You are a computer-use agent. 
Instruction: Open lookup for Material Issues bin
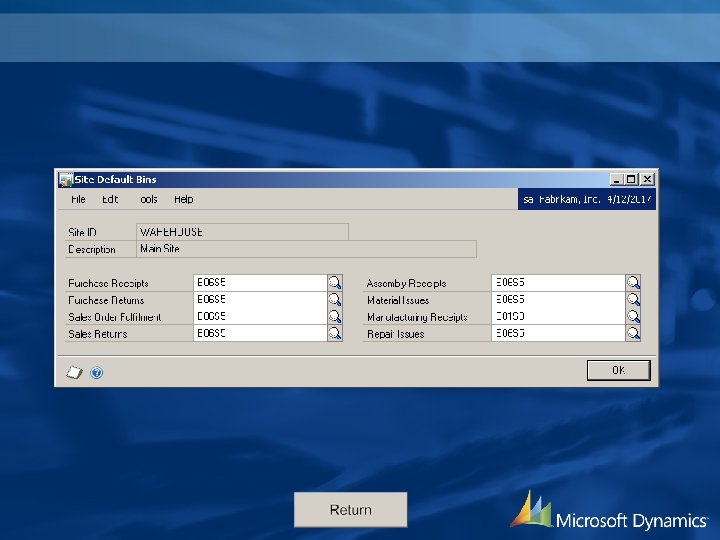pos(633,299)
